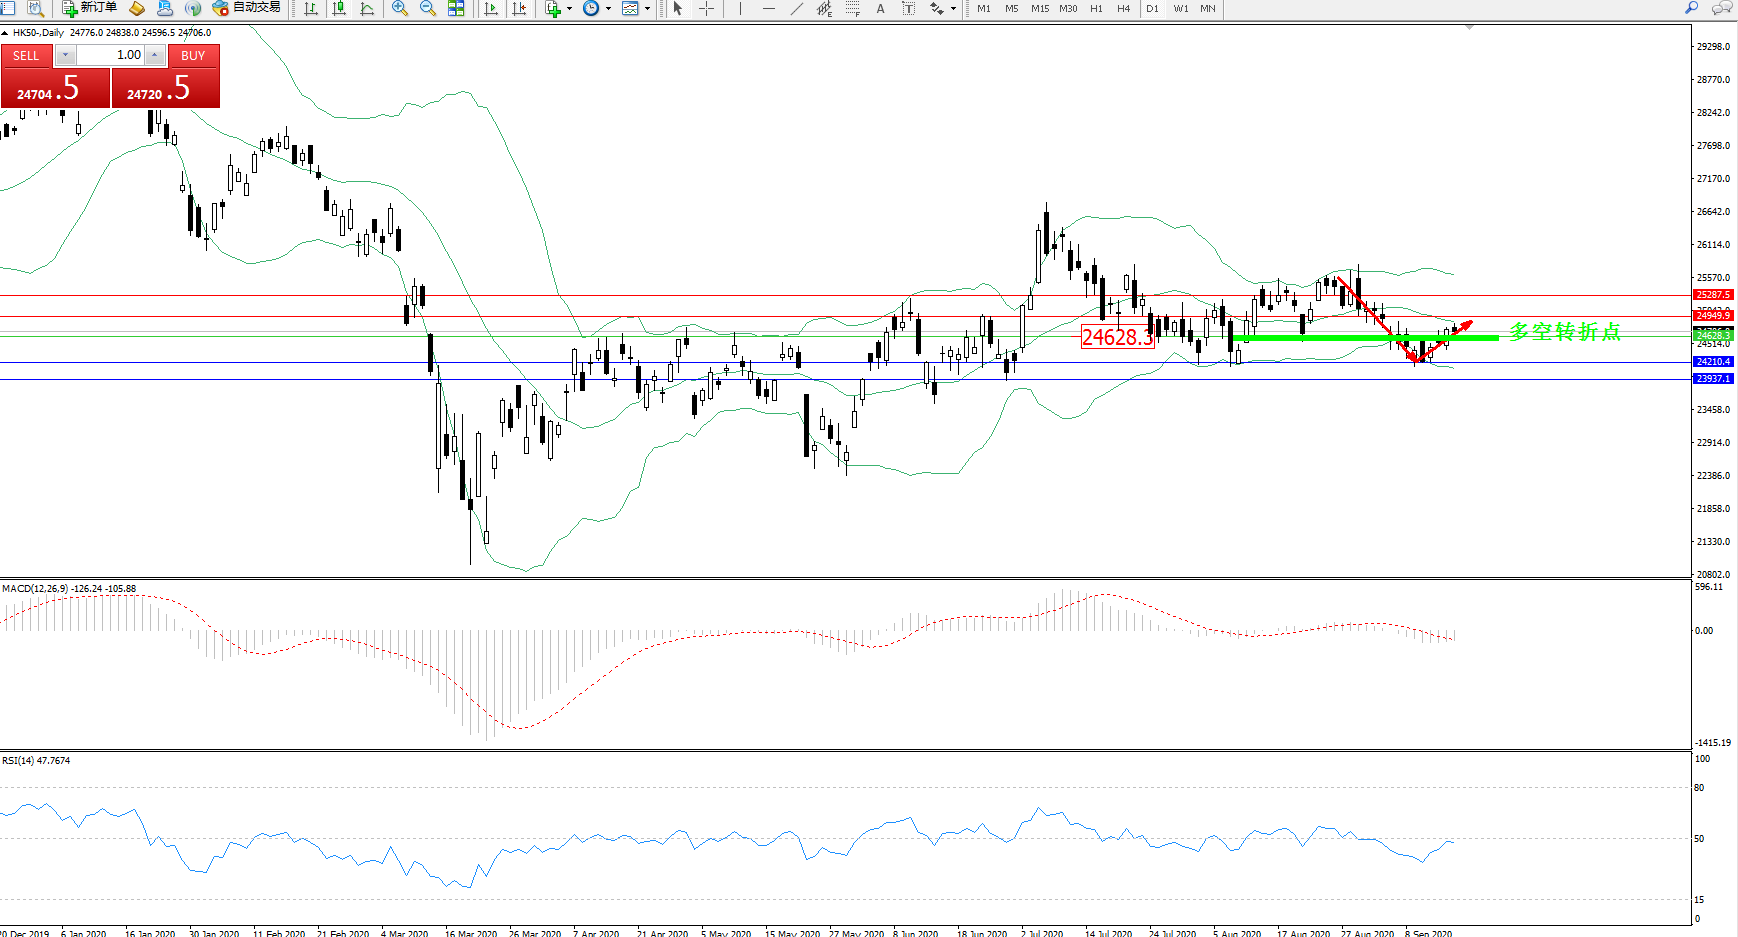This screenshot has width=1738, height=937.
Task: Open the periodicity clock dropdown
Action: point(608,8)
